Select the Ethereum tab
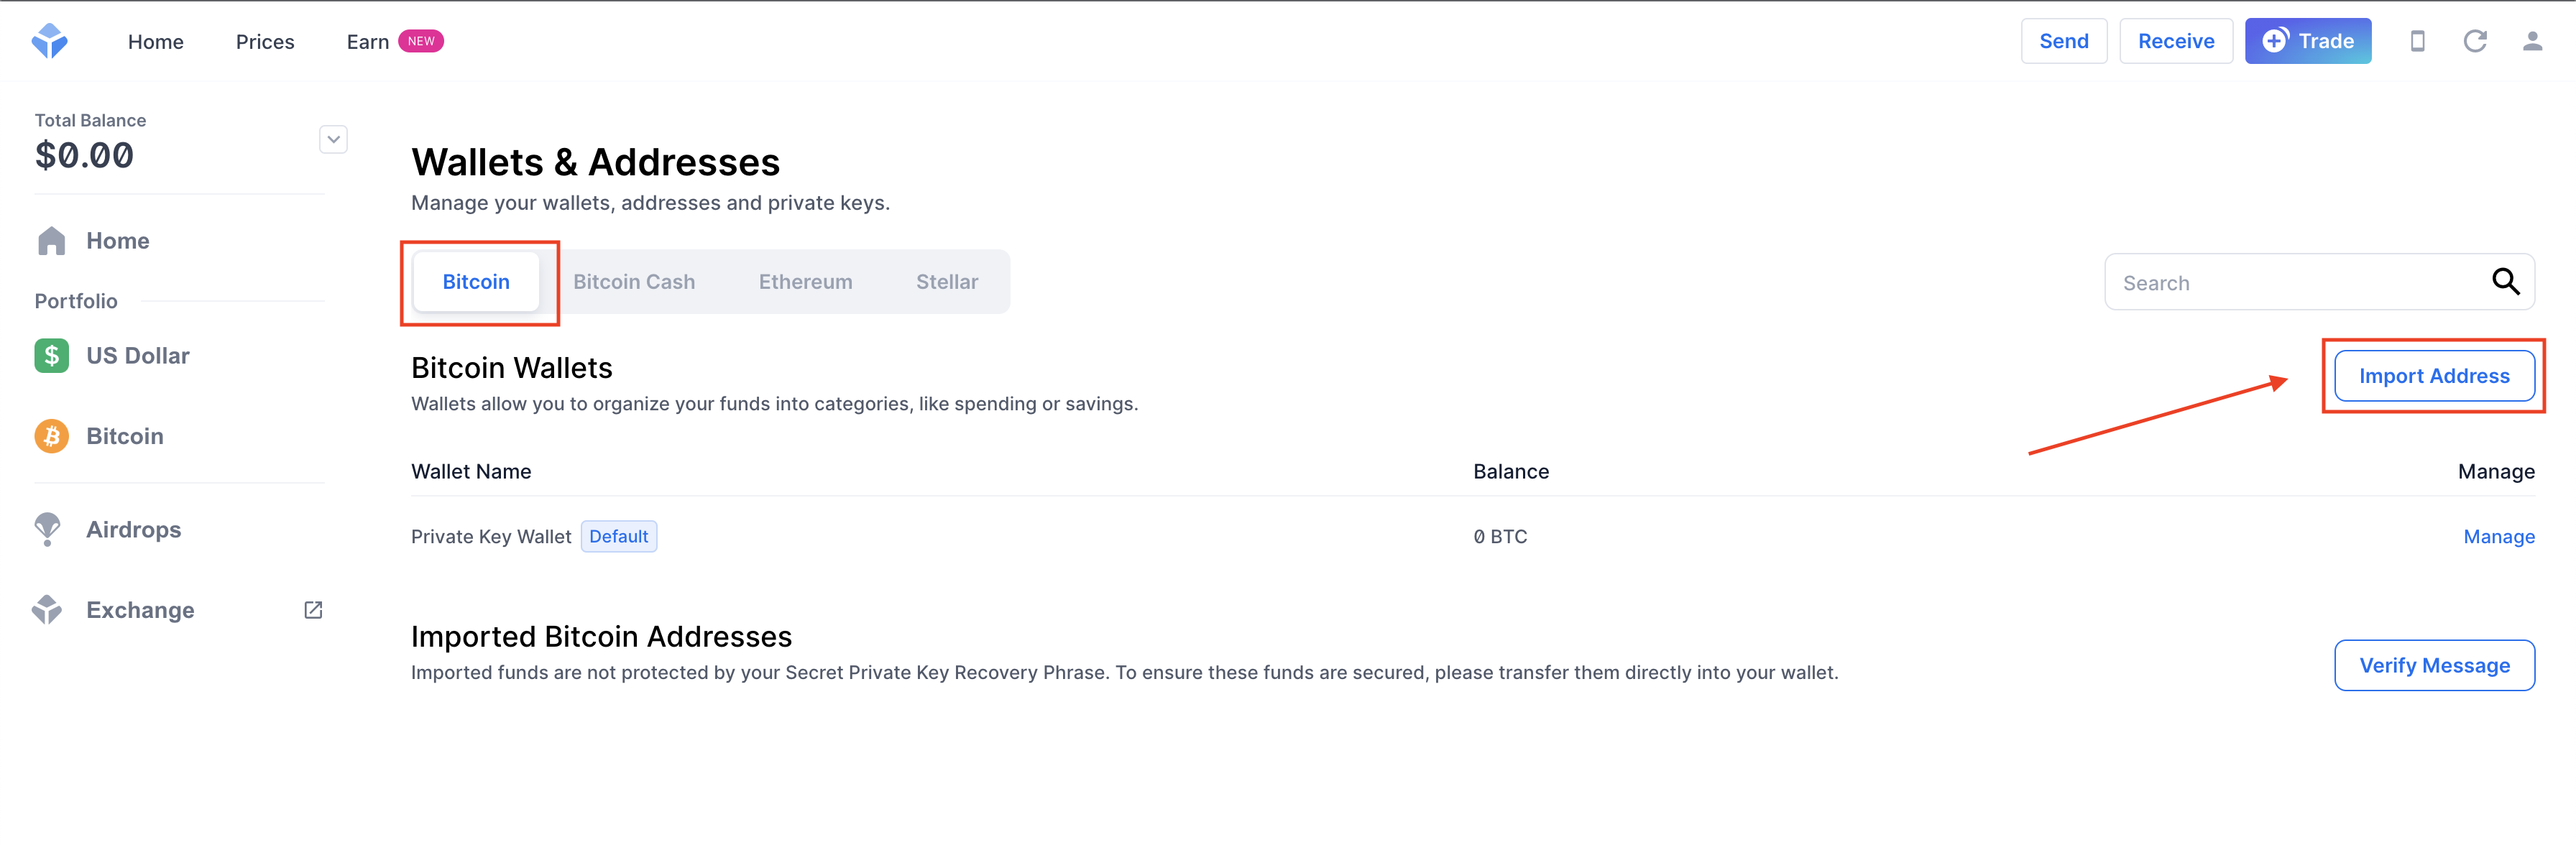This screenshot has height=845, width=2576. coord(804,281)
